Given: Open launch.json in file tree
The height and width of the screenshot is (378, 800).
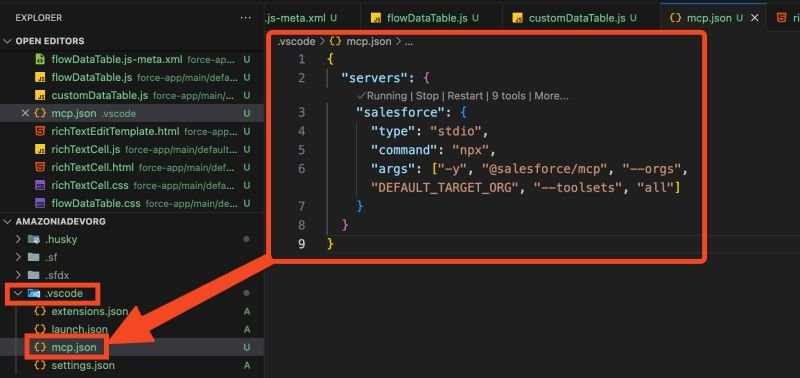Looking at the screenshot, I should pyautogui.click(x=132, y=330).
